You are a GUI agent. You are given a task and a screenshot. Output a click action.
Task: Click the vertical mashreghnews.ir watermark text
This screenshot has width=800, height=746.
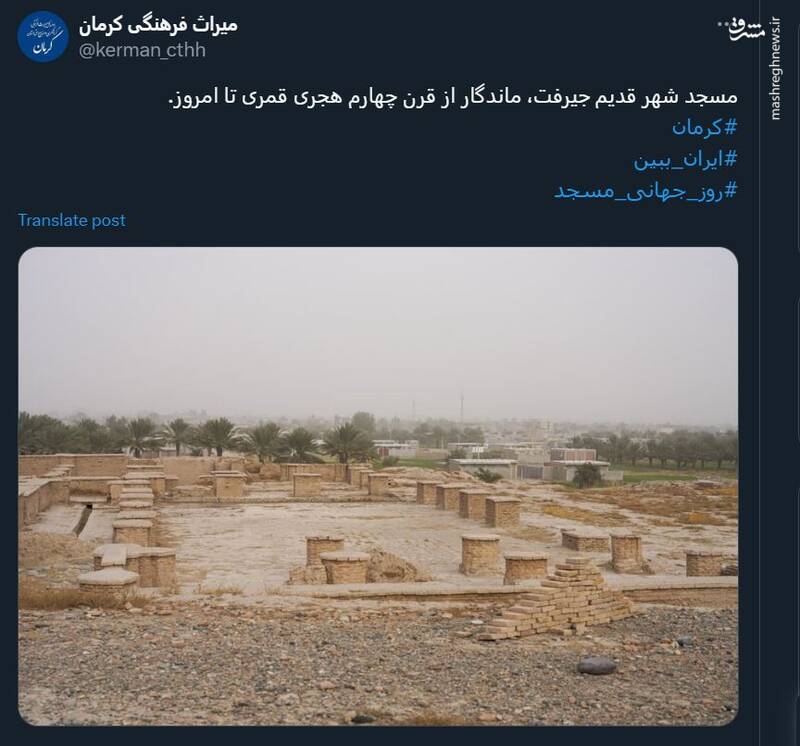click(776, 69)
